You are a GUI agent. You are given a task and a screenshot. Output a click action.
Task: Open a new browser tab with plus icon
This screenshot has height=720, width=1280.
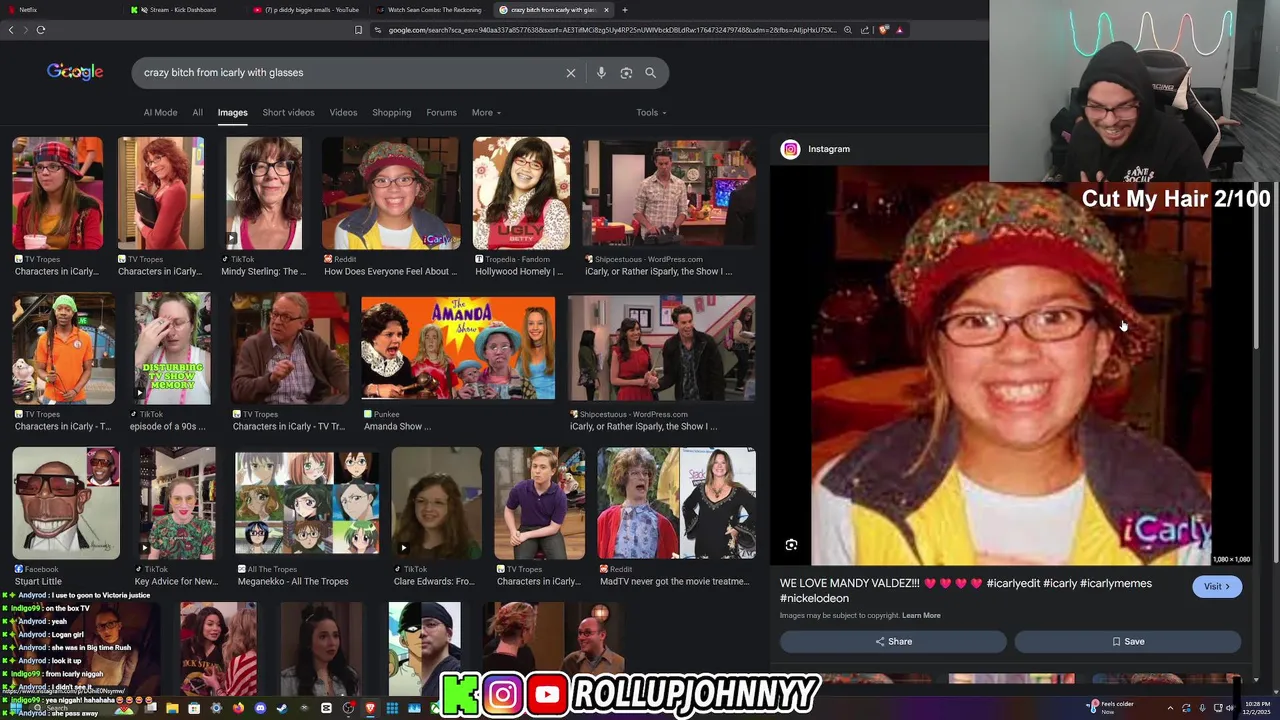(x=625, y=10)
